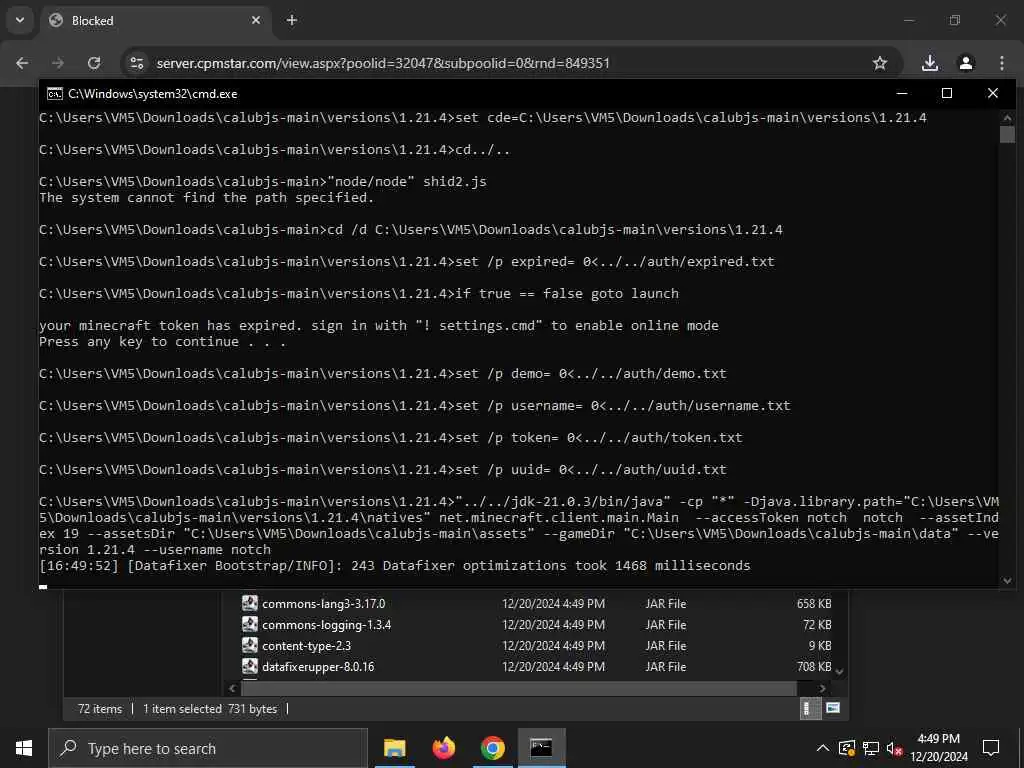Open Chrome downloads icon
This screenshot has width=1024, height=768.
pyautogui.click(x=930, y=63)
